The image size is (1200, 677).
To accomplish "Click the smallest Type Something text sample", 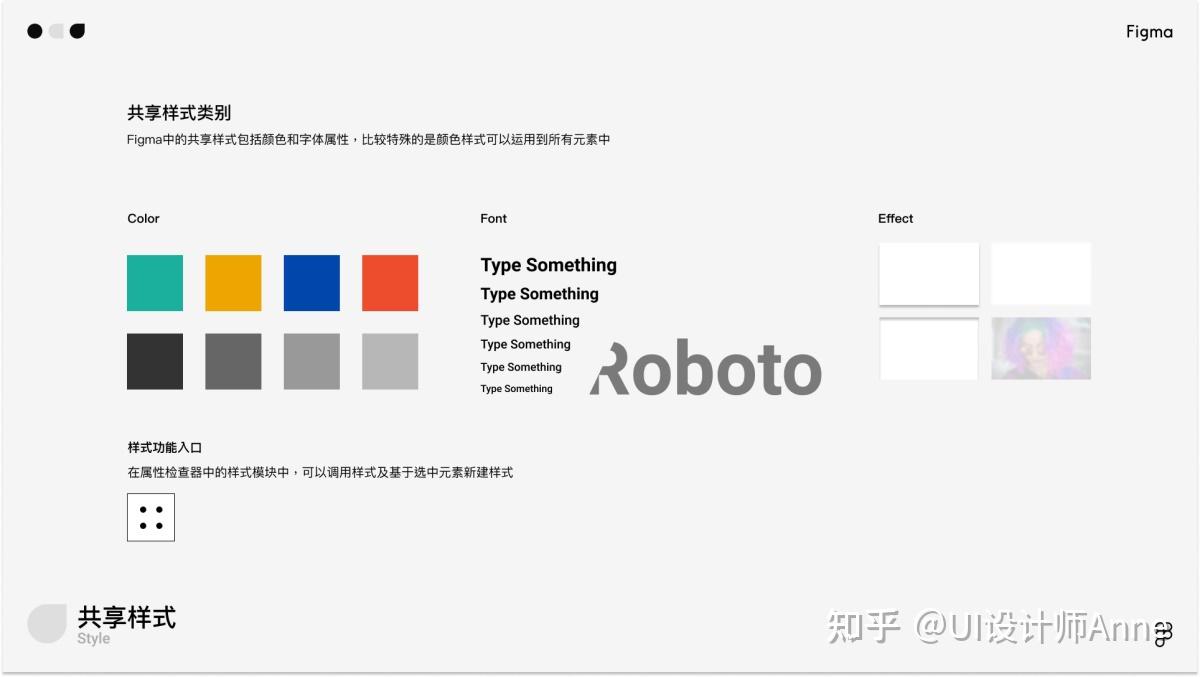I will pyautogui.click(x=517, y=388).
